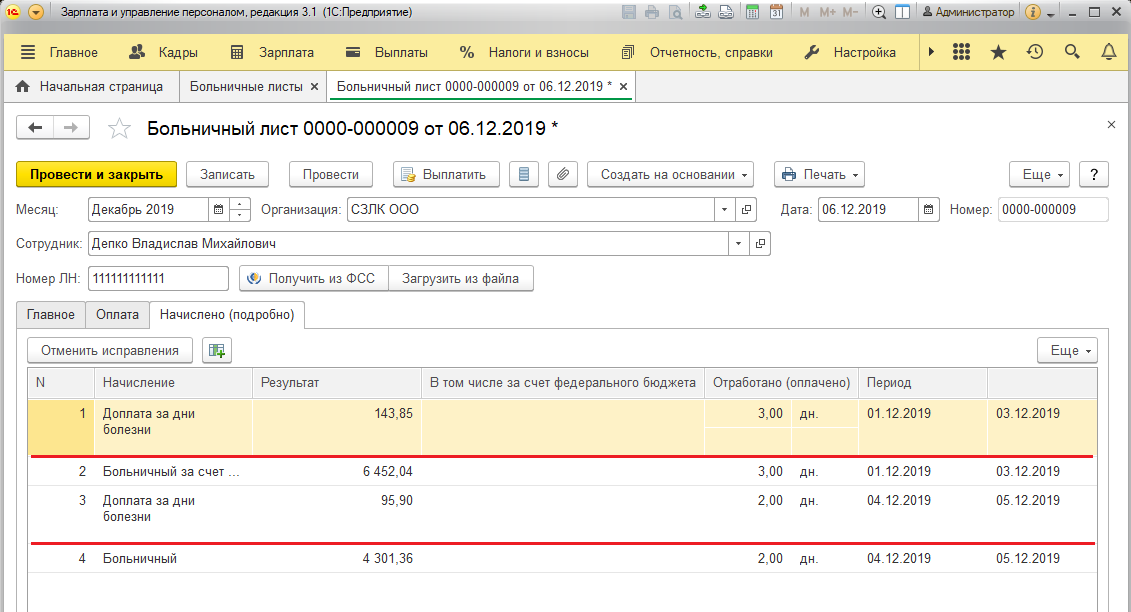
Task: Switch to Больничные листы tab
Action: 245,87
